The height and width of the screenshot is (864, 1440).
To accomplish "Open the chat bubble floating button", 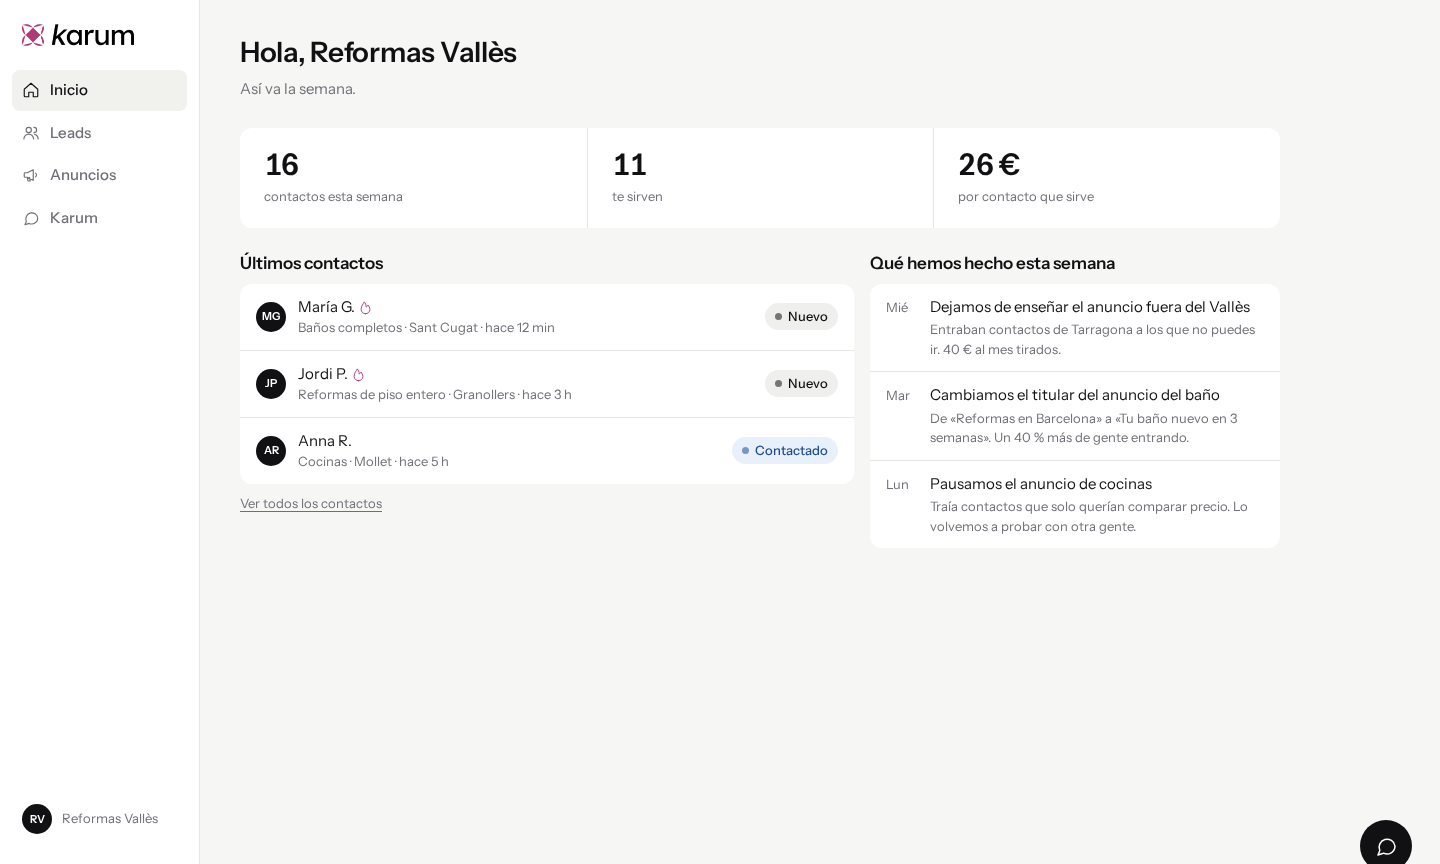I will [x=1386, y=846].
